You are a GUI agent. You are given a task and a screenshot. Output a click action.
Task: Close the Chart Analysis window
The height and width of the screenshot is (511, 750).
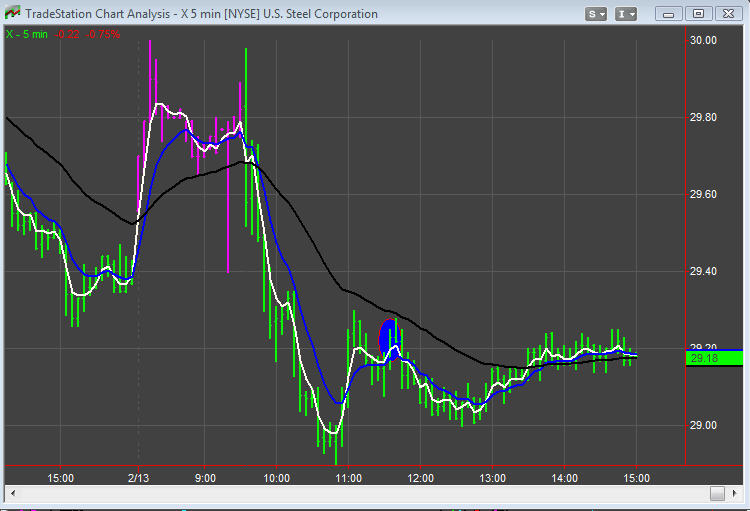pyautogui.click(x=728, y=14)
